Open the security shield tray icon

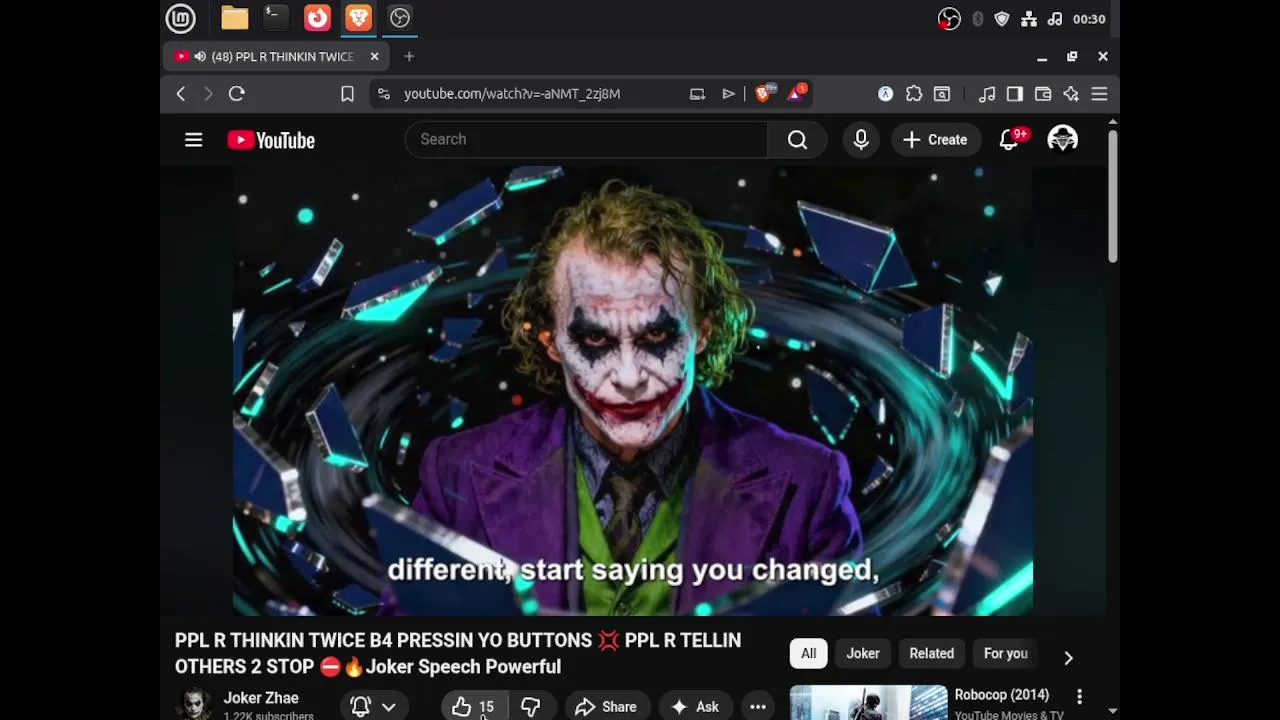pos(1002,19)
